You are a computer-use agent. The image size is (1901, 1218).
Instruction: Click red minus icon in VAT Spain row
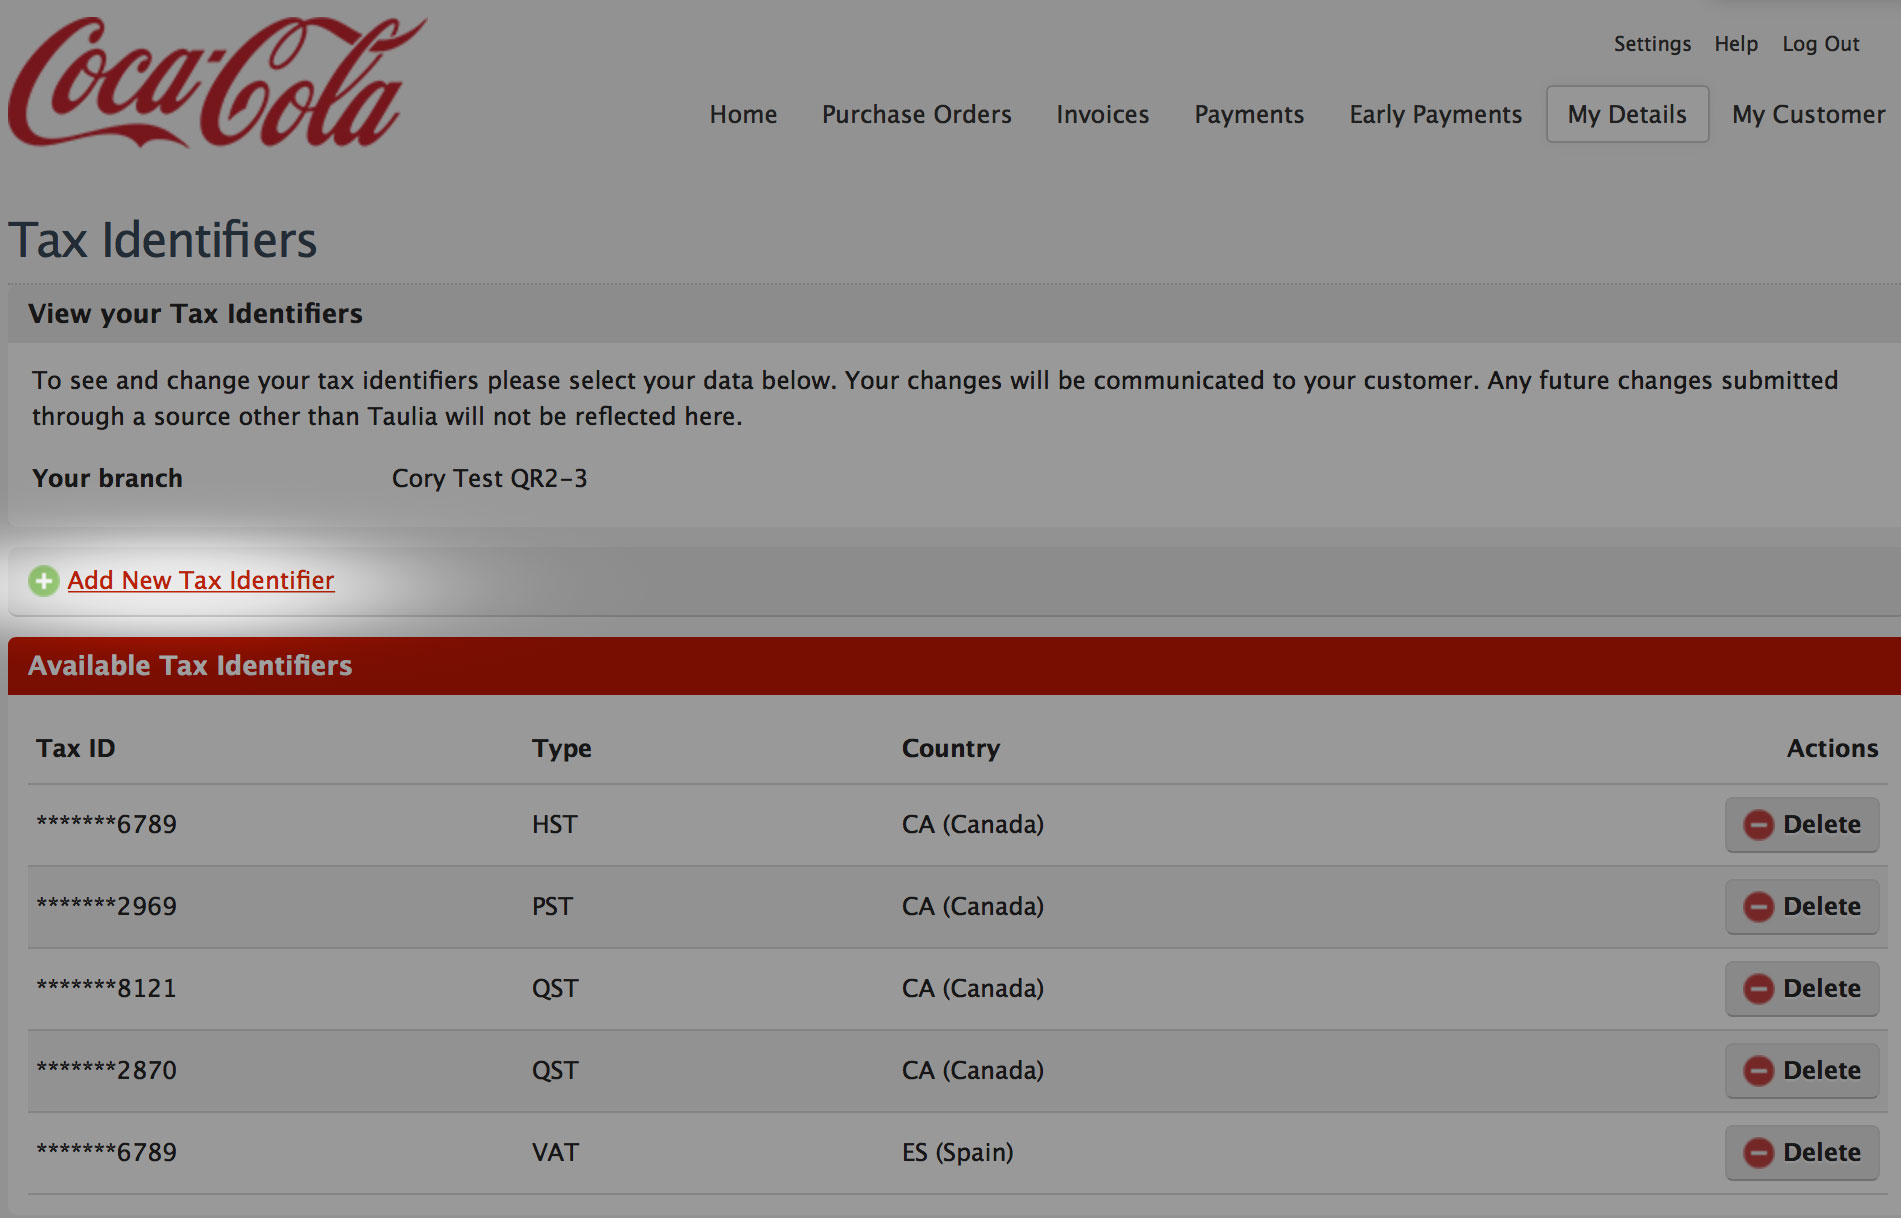[x=1758, y=1153]
